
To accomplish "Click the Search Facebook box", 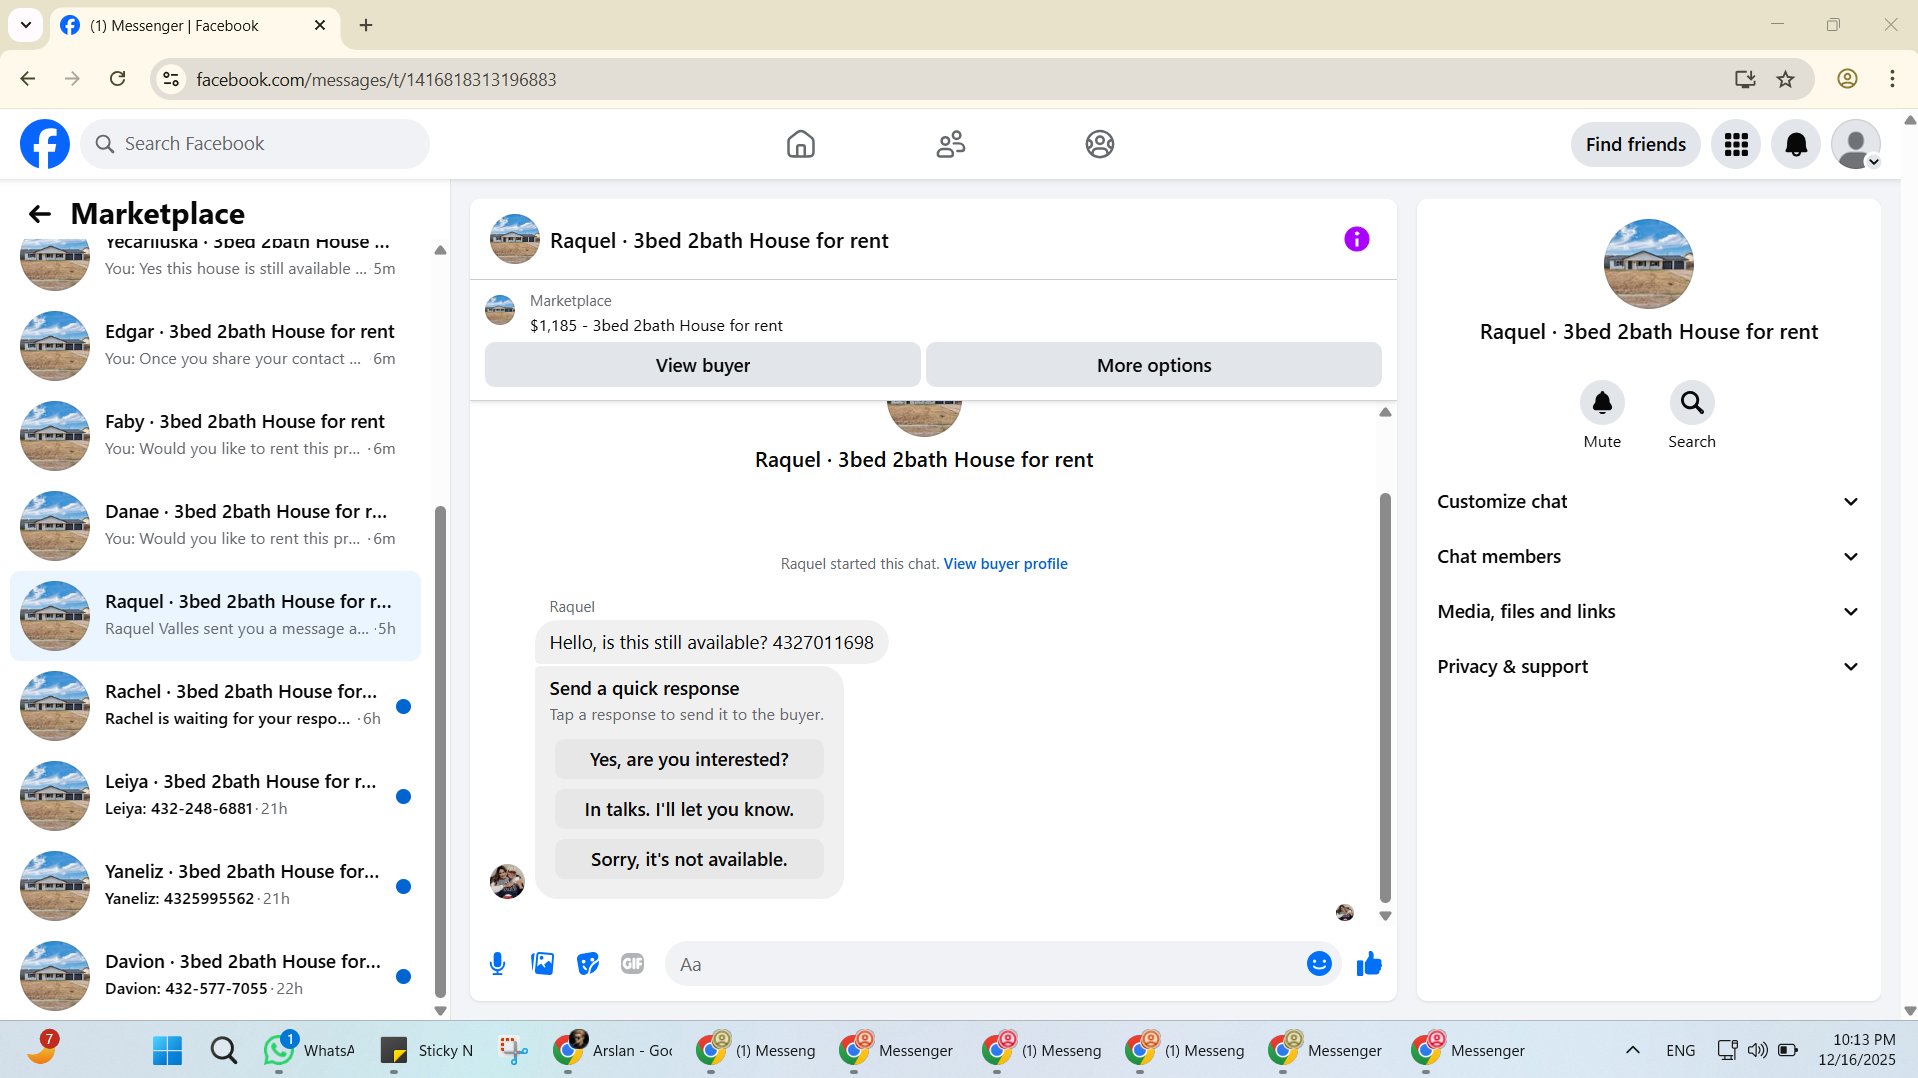I will point(255,144).
